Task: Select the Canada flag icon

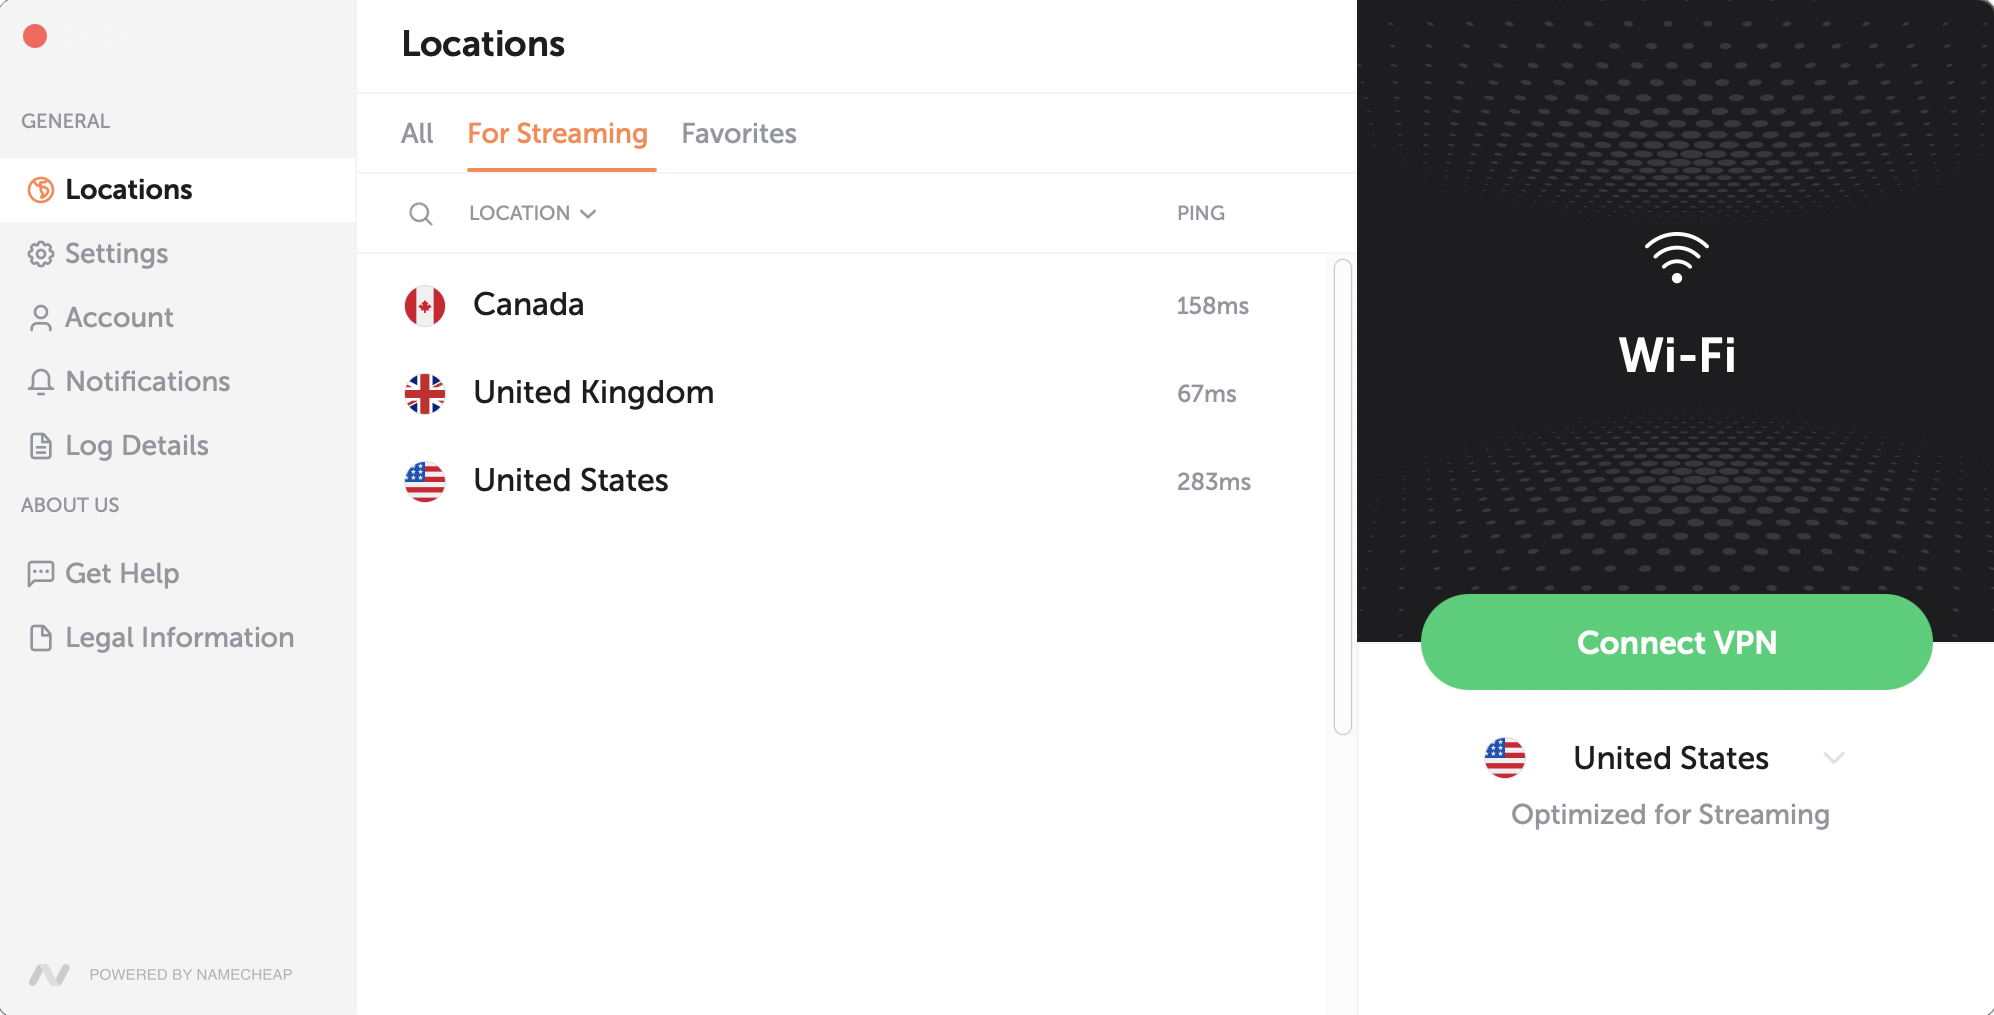Action: (x=425, y=306)
